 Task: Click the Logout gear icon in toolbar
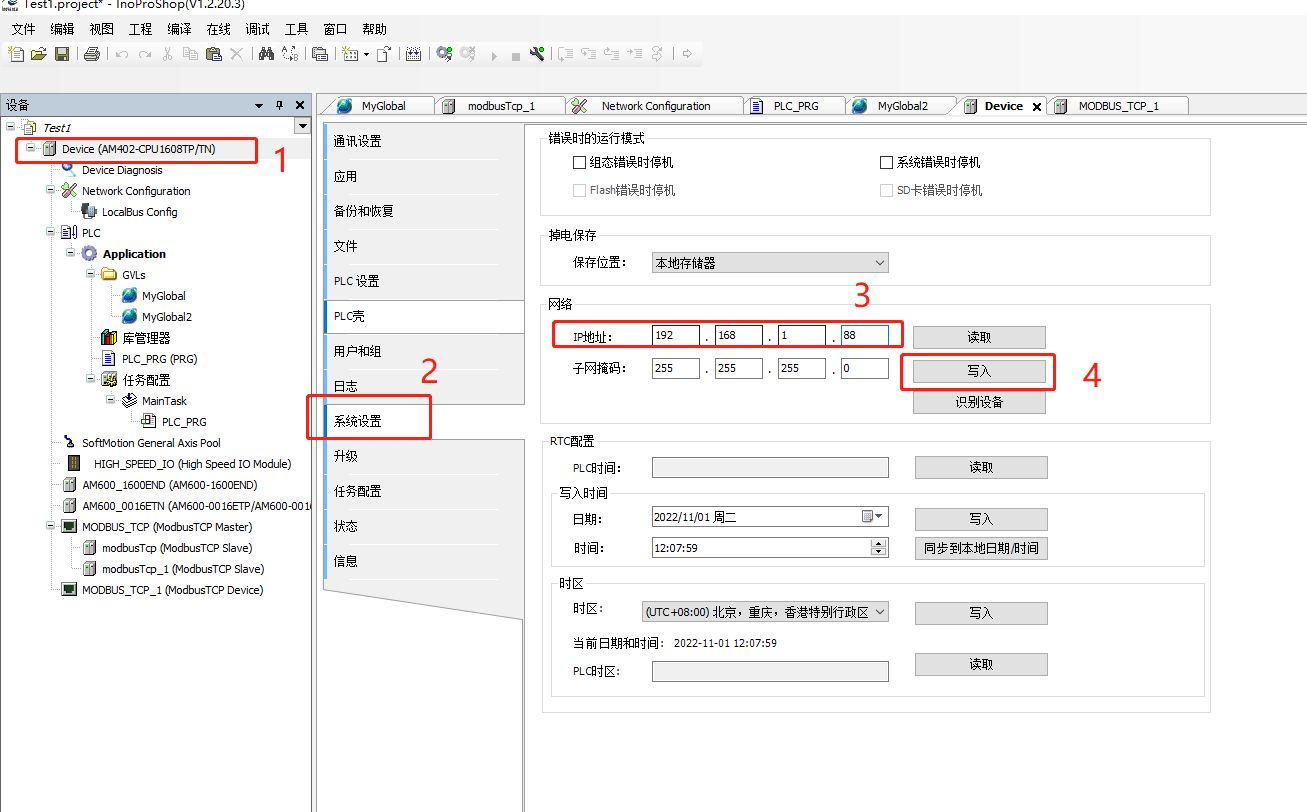pos(467,54)
